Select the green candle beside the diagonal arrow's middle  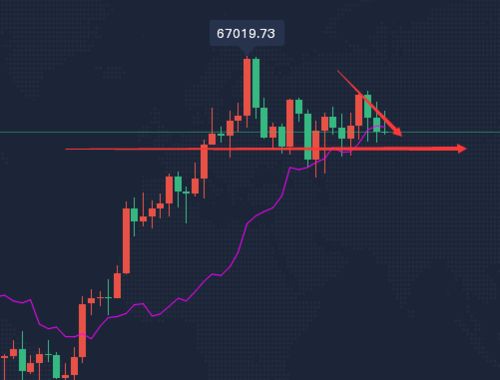(x=367, y=106)
